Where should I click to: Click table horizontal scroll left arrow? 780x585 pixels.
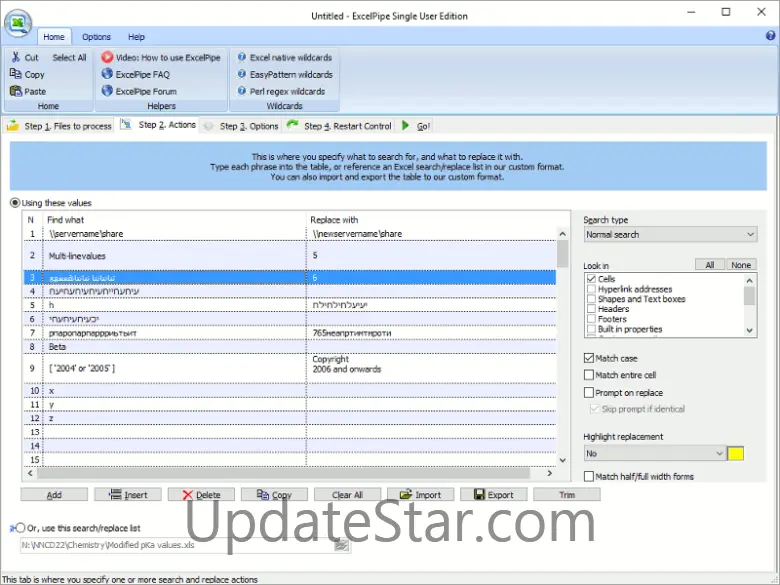click(30, 473)
